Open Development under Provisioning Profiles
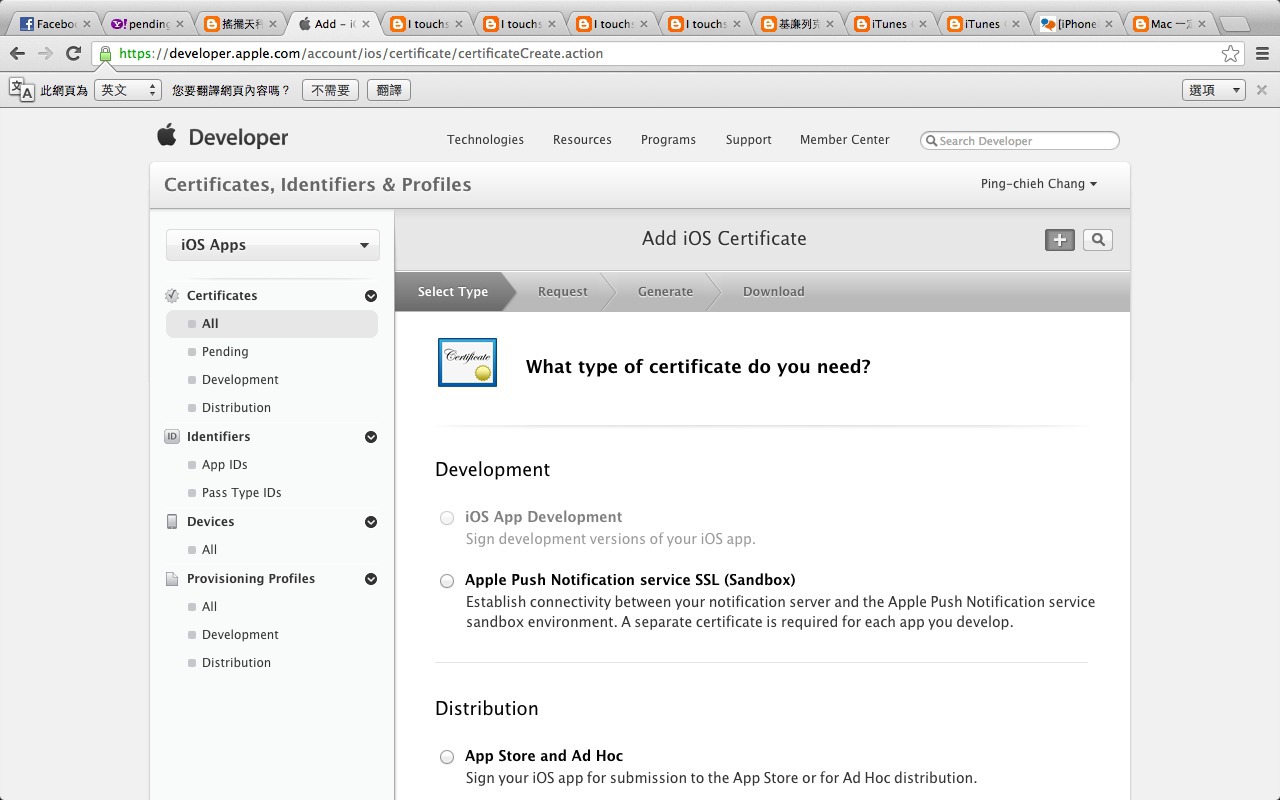This screenshot has height=800, width=1280. pos(240,635)
